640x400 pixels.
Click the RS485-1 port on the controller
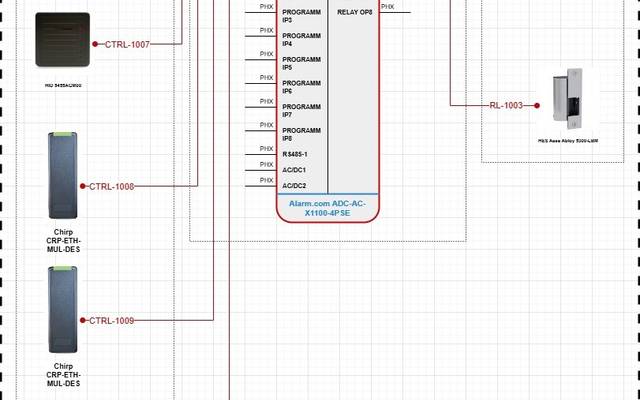click(295, 154)
